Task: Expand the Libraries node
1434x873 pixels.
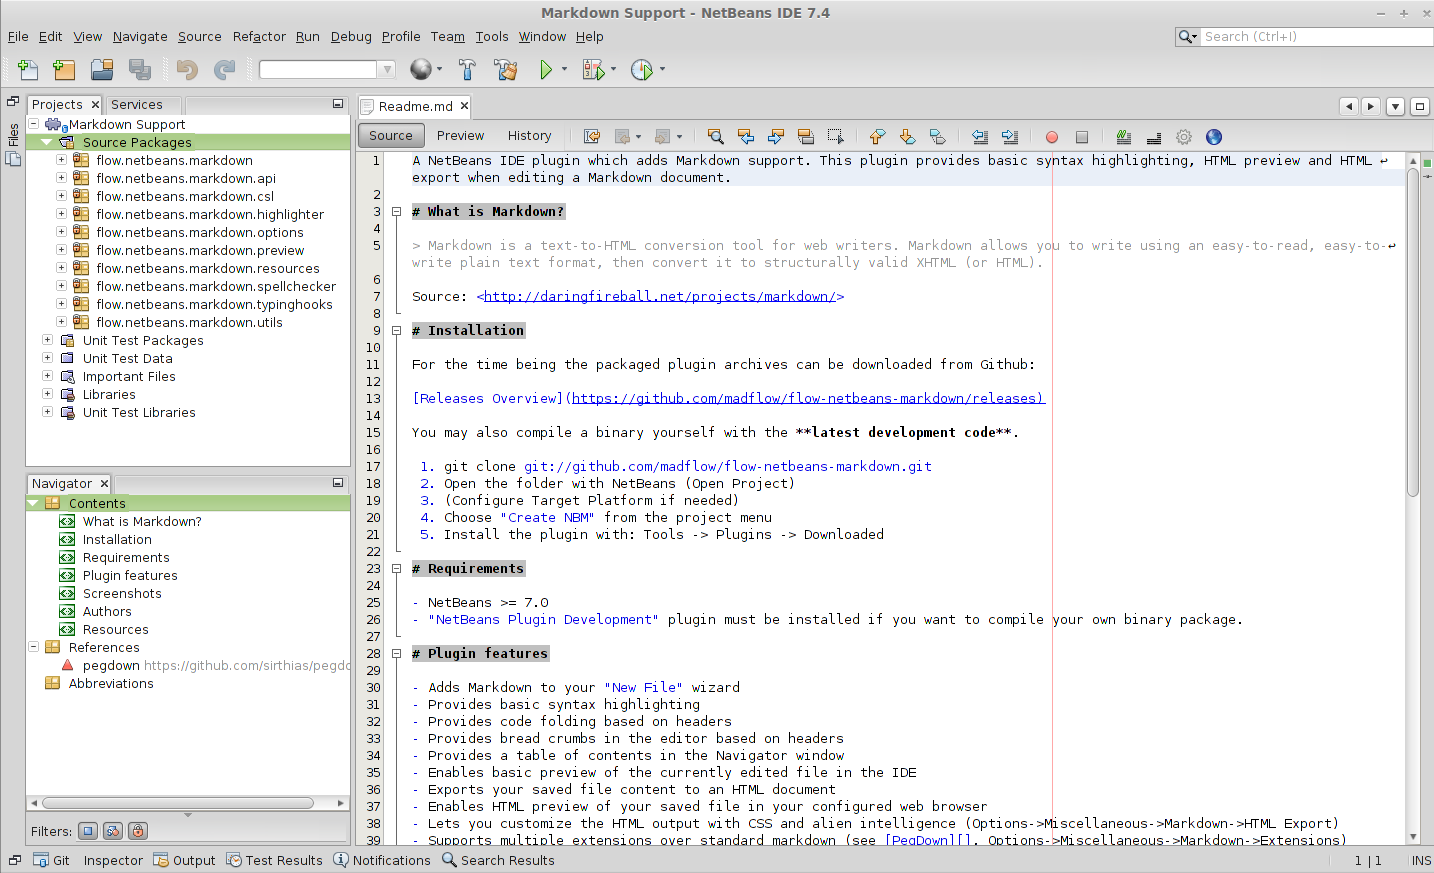Action: pyautogui.click(x=47, y=394)
